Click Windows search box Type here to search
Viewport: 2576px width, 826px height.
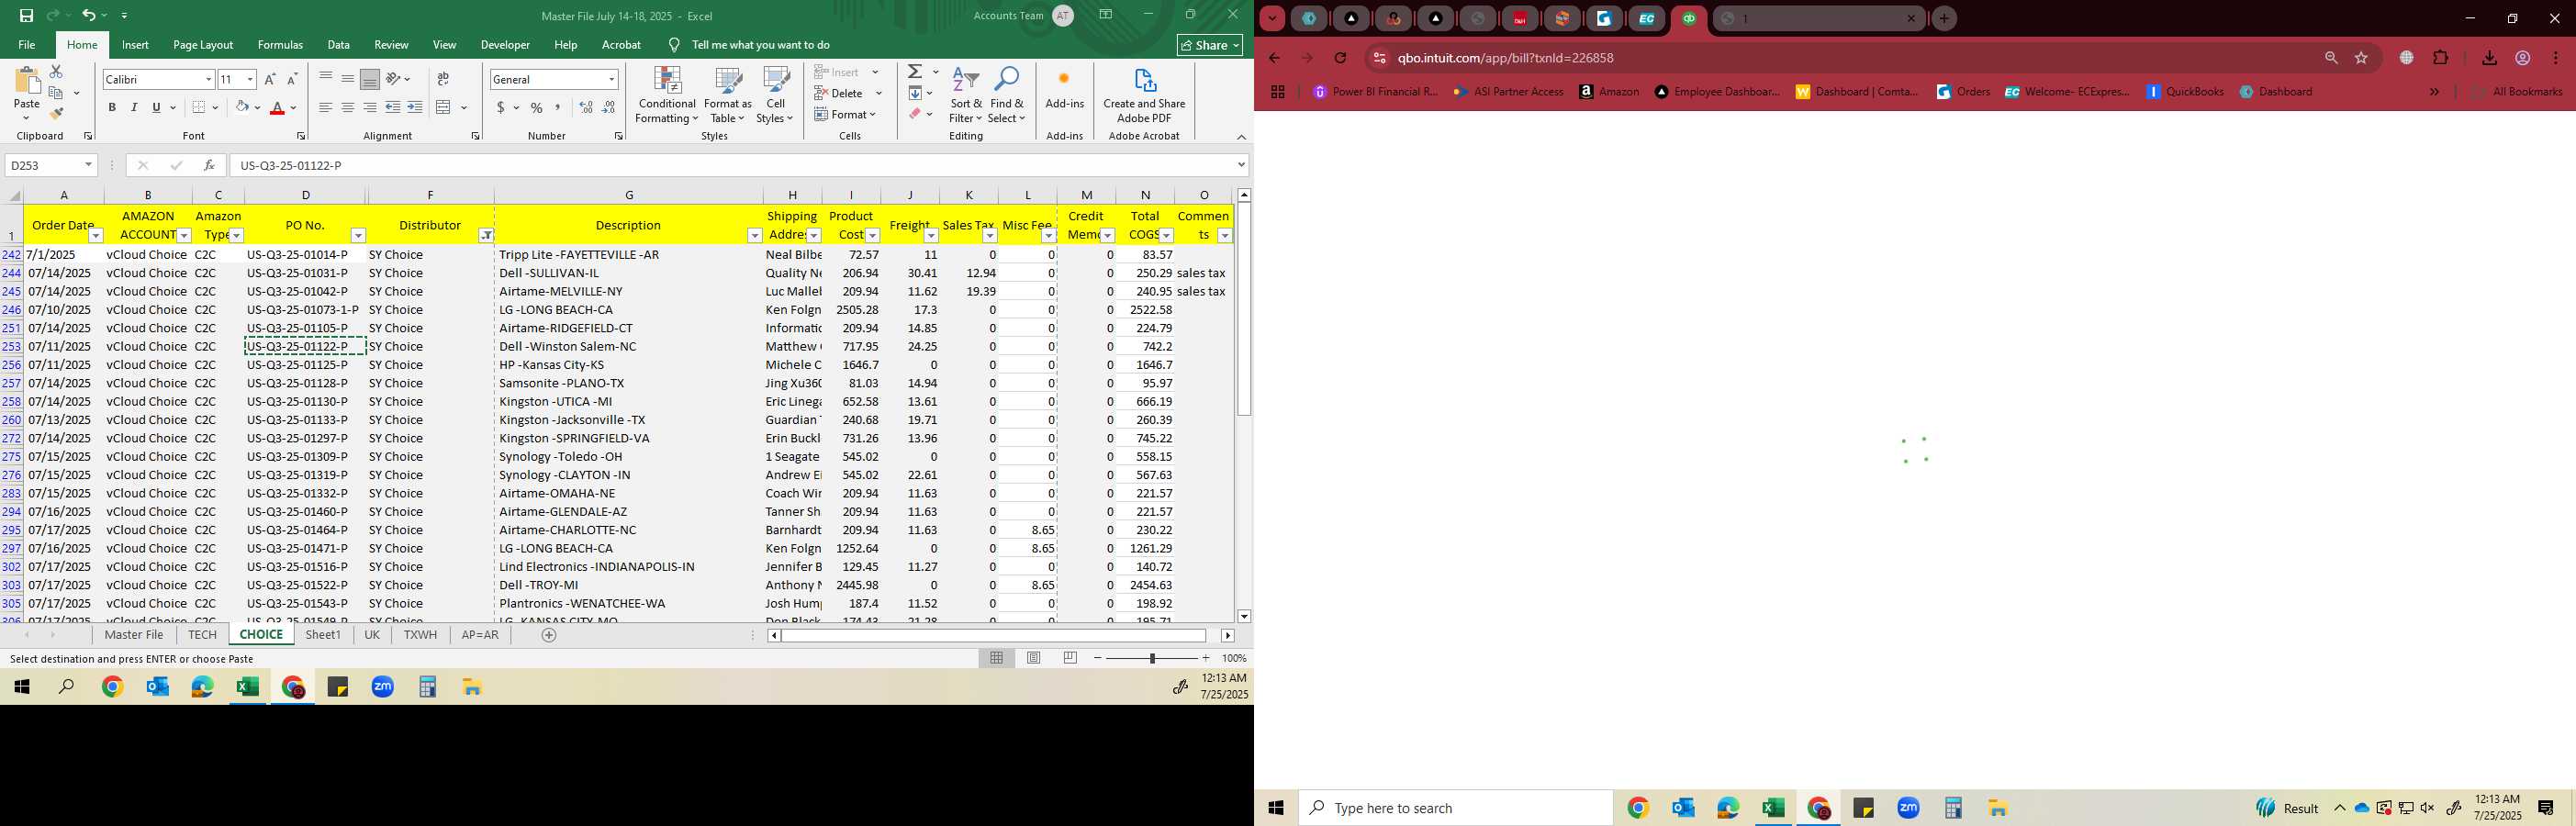click(x=1456, y=808)
